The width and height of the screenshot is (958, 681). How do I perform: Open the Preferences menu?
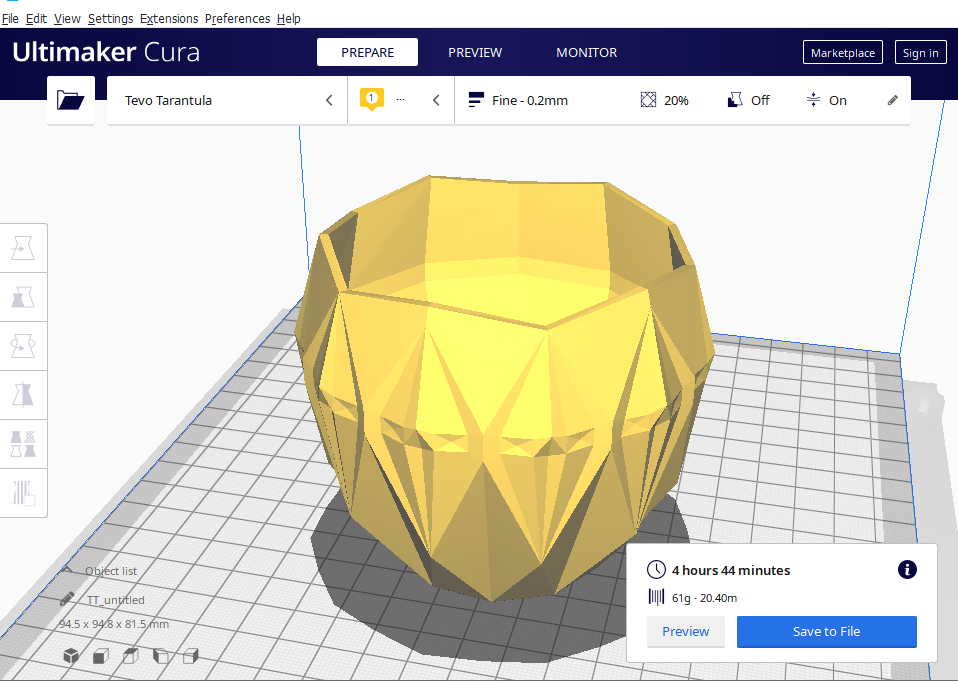[x=238, y=18]
